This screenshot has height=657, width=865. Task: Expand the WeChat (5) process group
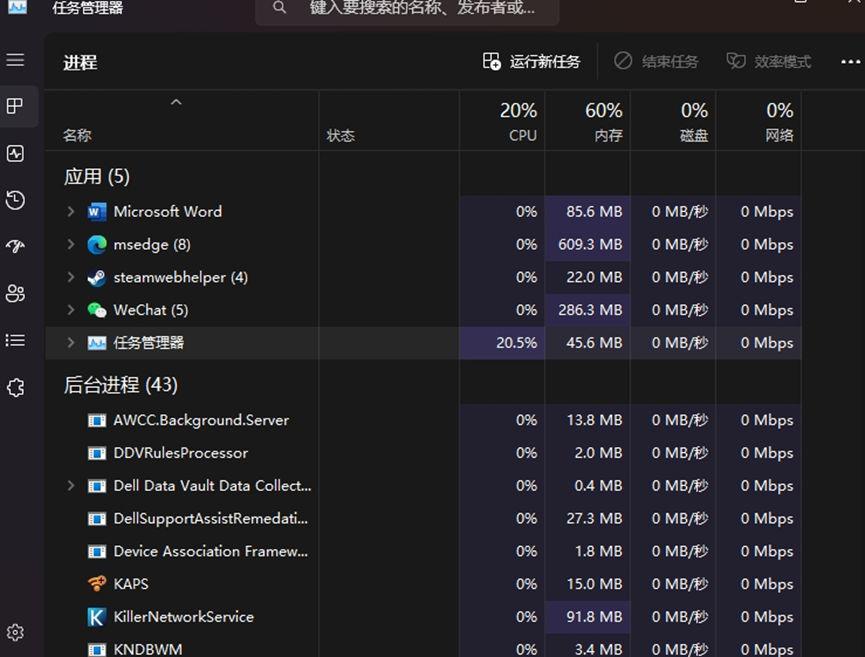pyautogui.click(x=70, y=310)
